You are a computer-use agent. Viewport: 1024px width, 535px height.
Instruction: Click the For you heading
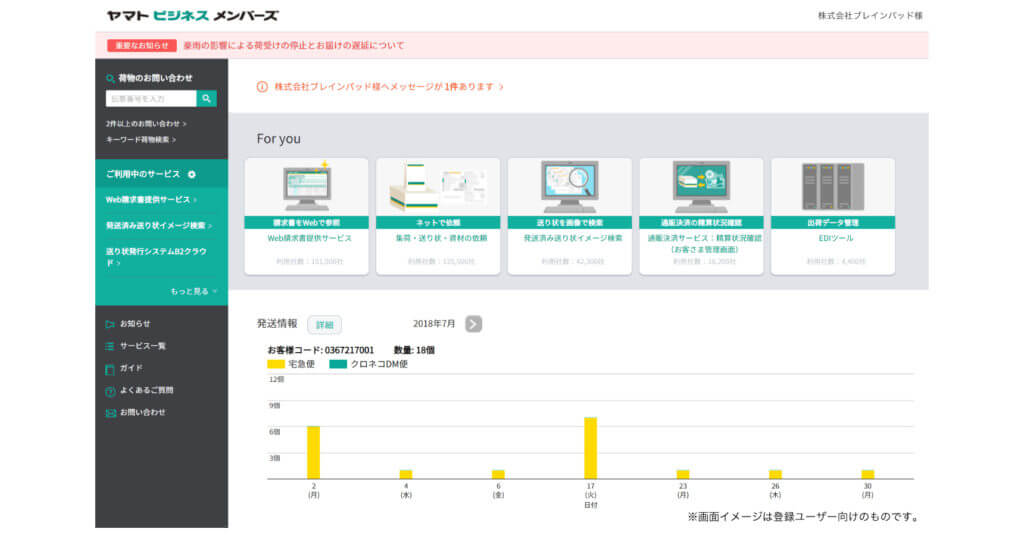pos(279,138)
